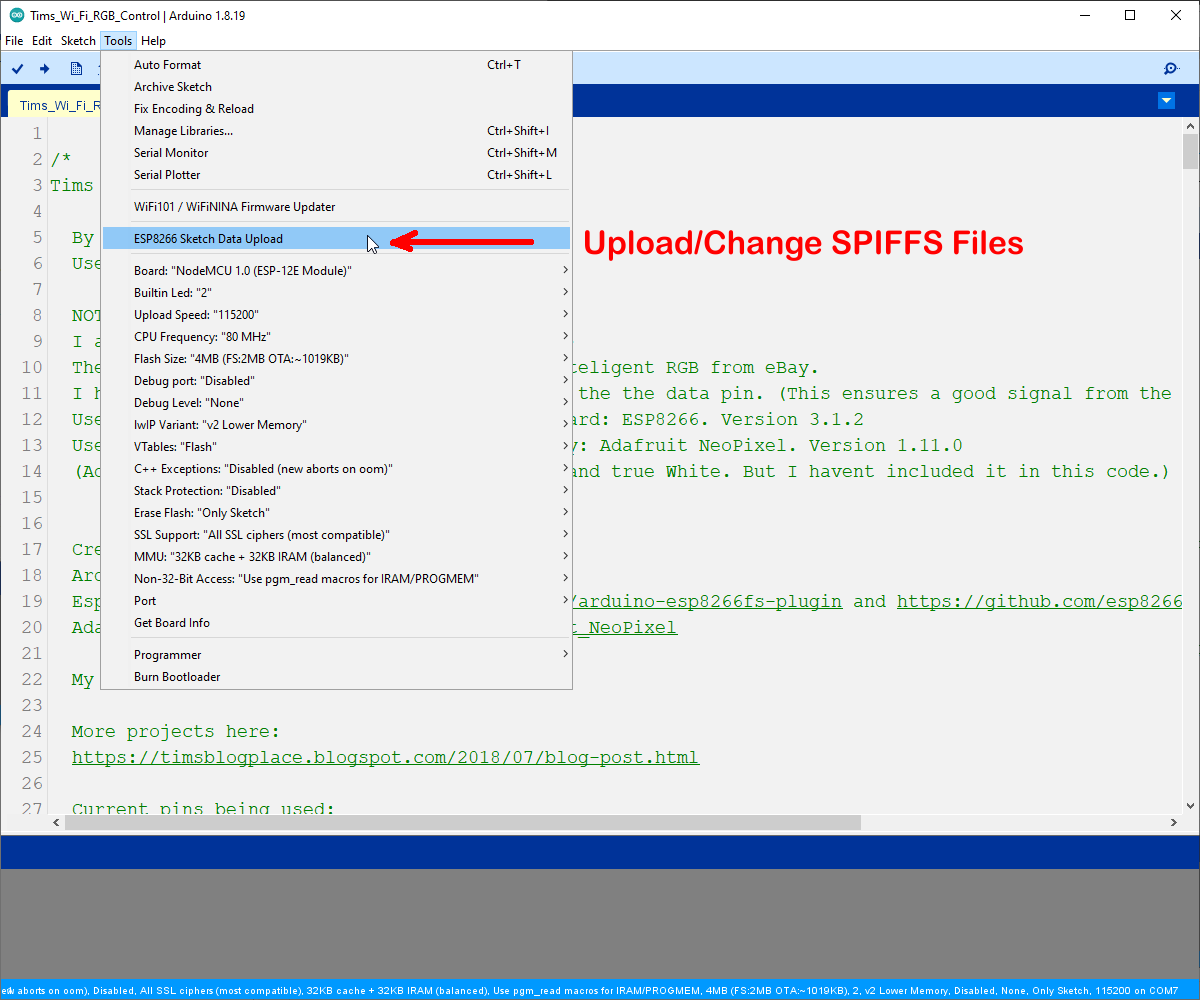Expand the Flash Size submenu
The width and height of the screenshot is (1200, 1000).
click(336, 359)
